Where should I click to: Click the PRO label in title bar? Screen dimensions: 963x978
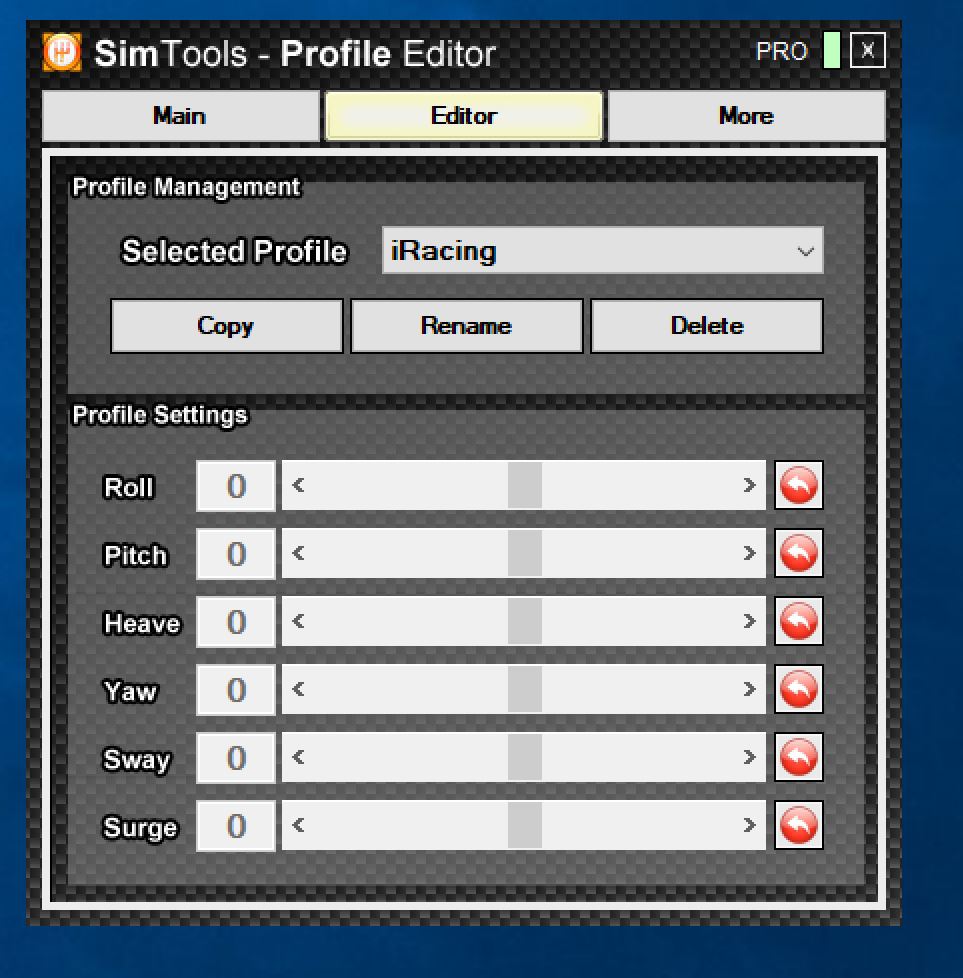click(782, 52)
